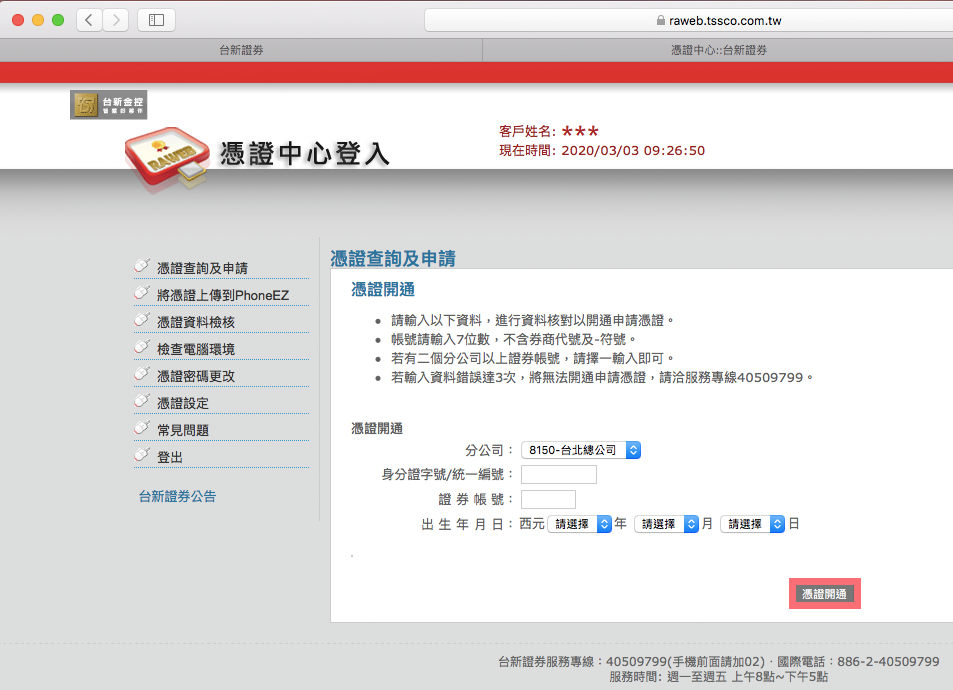Image resolution: width=953 pixels, height=690 pixels.
Task: Open 將憑證上傳到PhoneEZ in the sidebar
Action: [222, 295]
